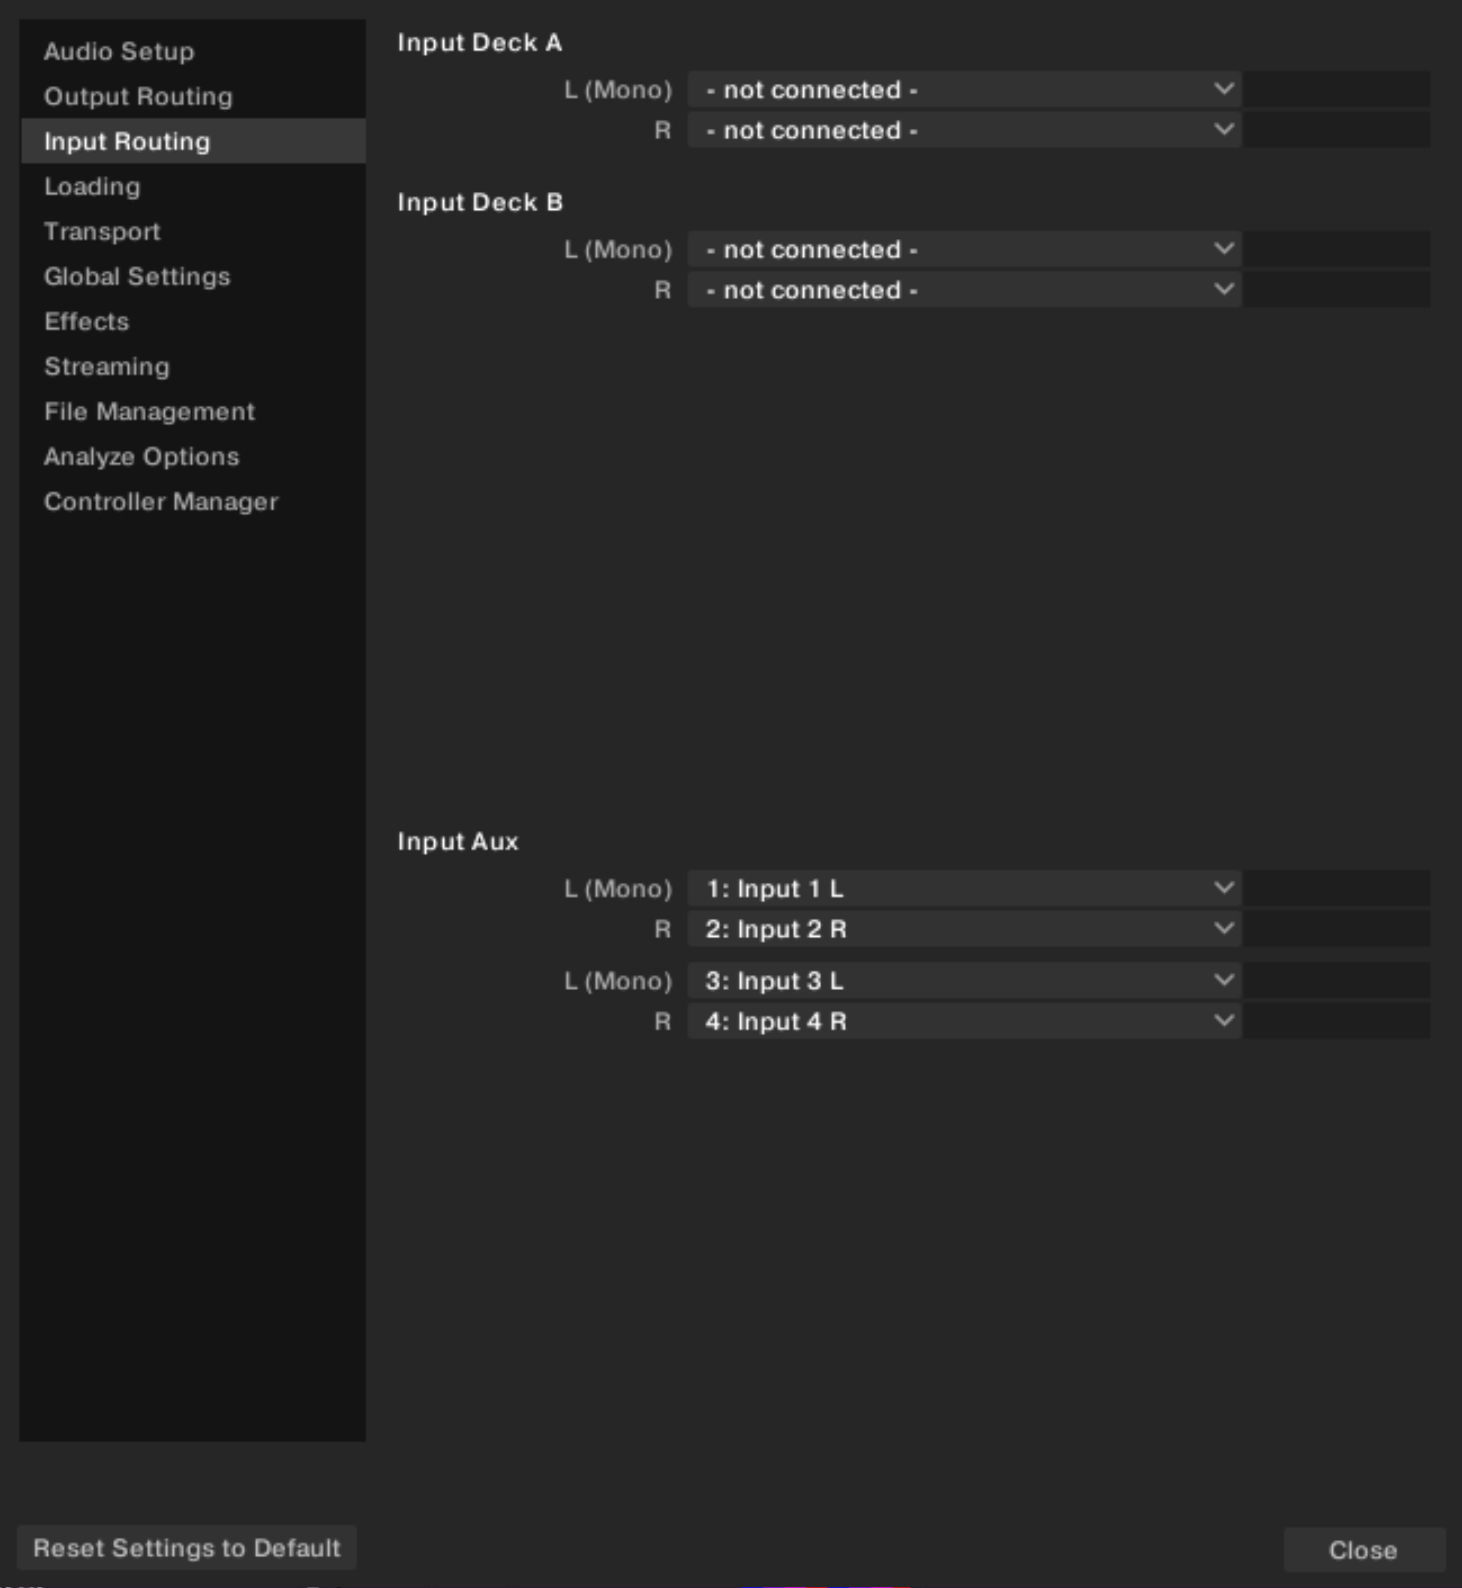This screenshot has width=1462, height=1588.
Task: Select Analyze Options in sidebar
Action: (142, 456)
